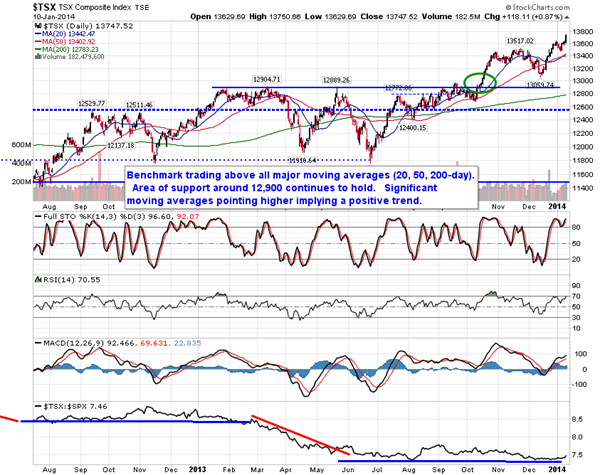Click the 90 level on RSI axis
This screenshot has width=605, height=475.
coord(576,286)
